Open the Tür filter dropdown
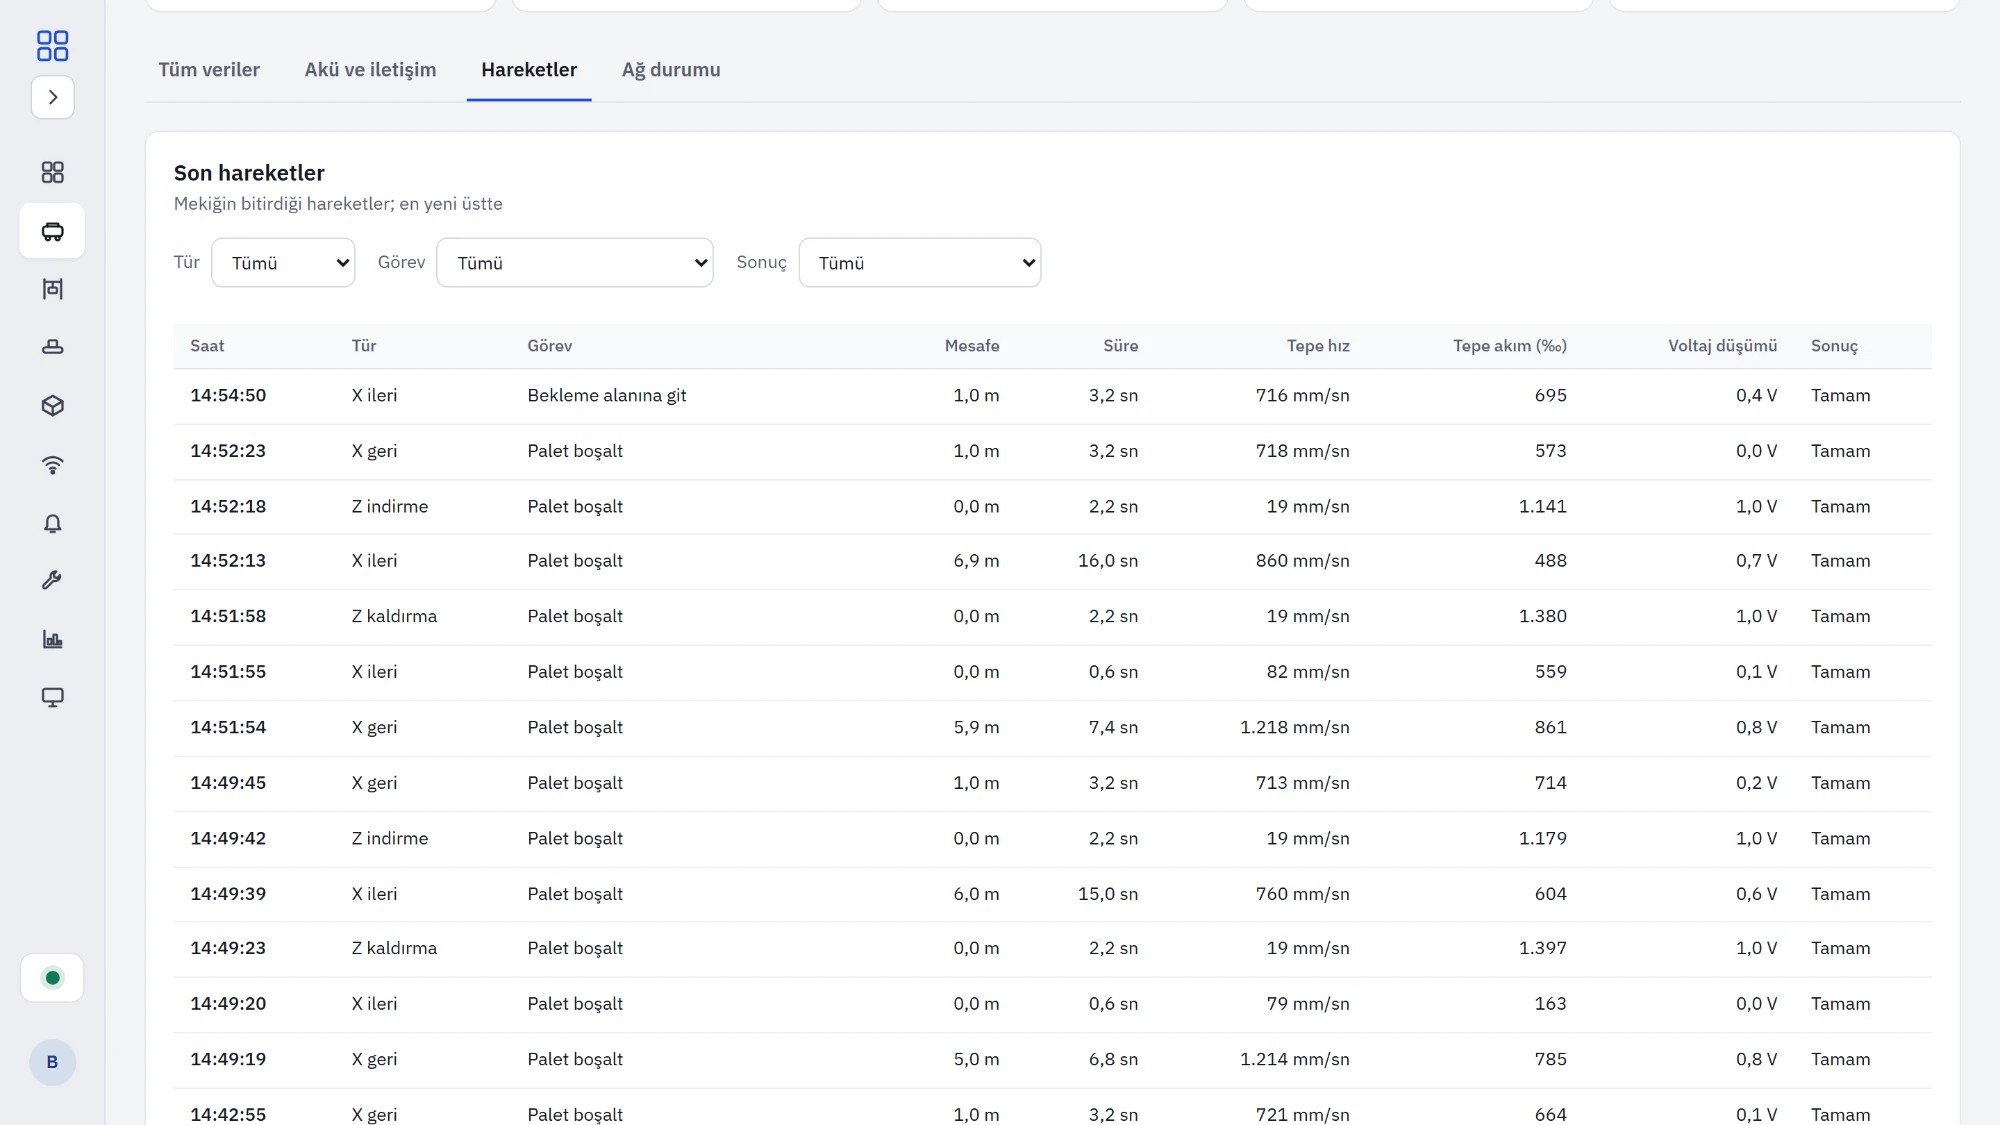This screenshot has width=2000, height=1125. (x=283, y=263)
